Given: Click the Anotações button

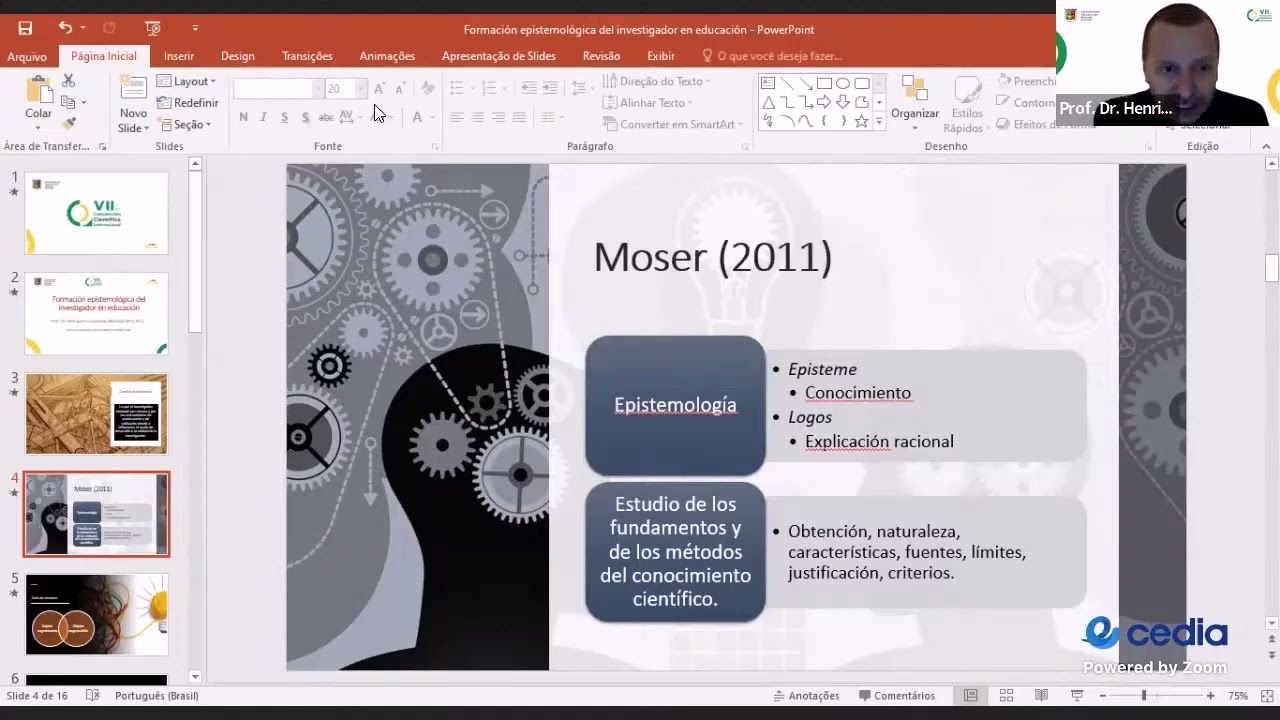Looking at the screenshot, I should (806, 695).
